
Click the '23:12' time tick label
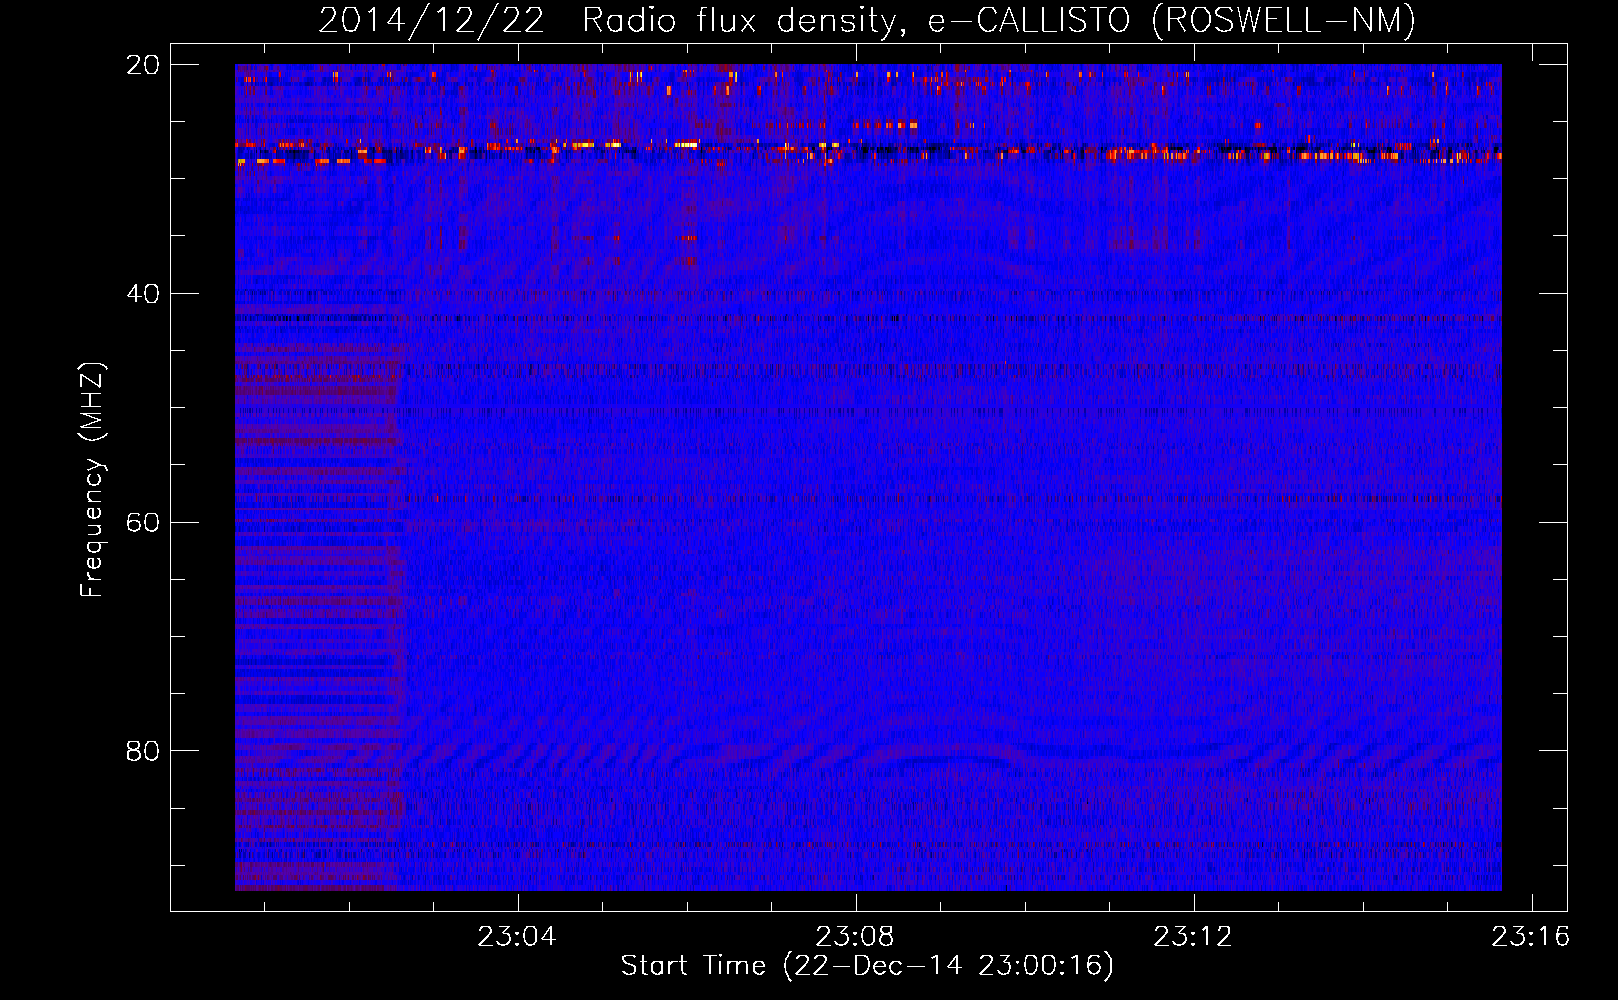1193,937
